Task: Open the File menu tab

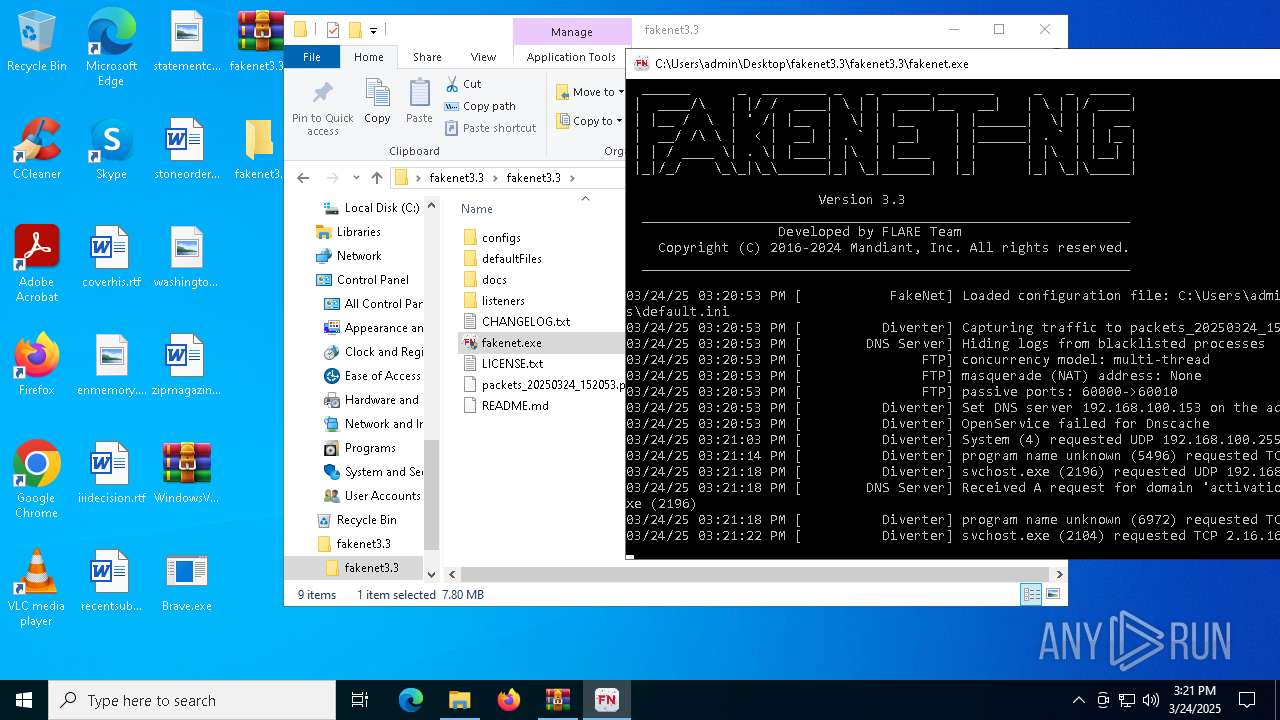Action: [x=312, y=57]
